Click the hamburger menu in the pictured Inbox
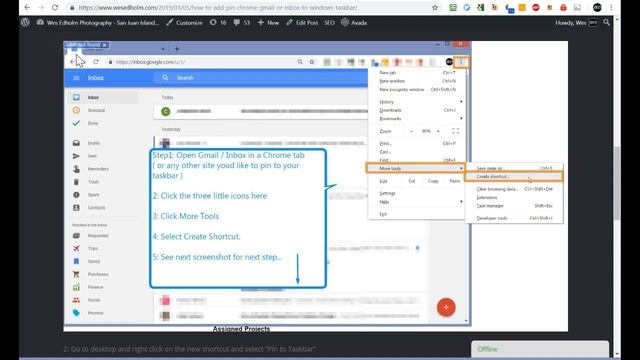Image resolution: width=640 pixels, height=360 pixels. point(76,78)
